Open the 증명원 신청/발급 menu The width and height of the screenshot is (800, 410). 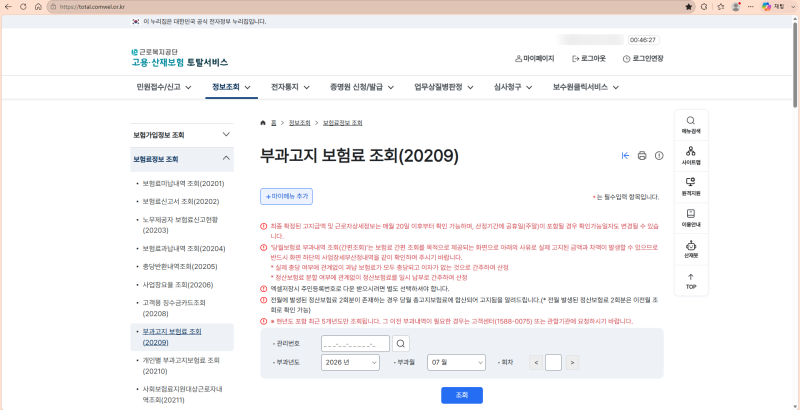pos(362,87)
